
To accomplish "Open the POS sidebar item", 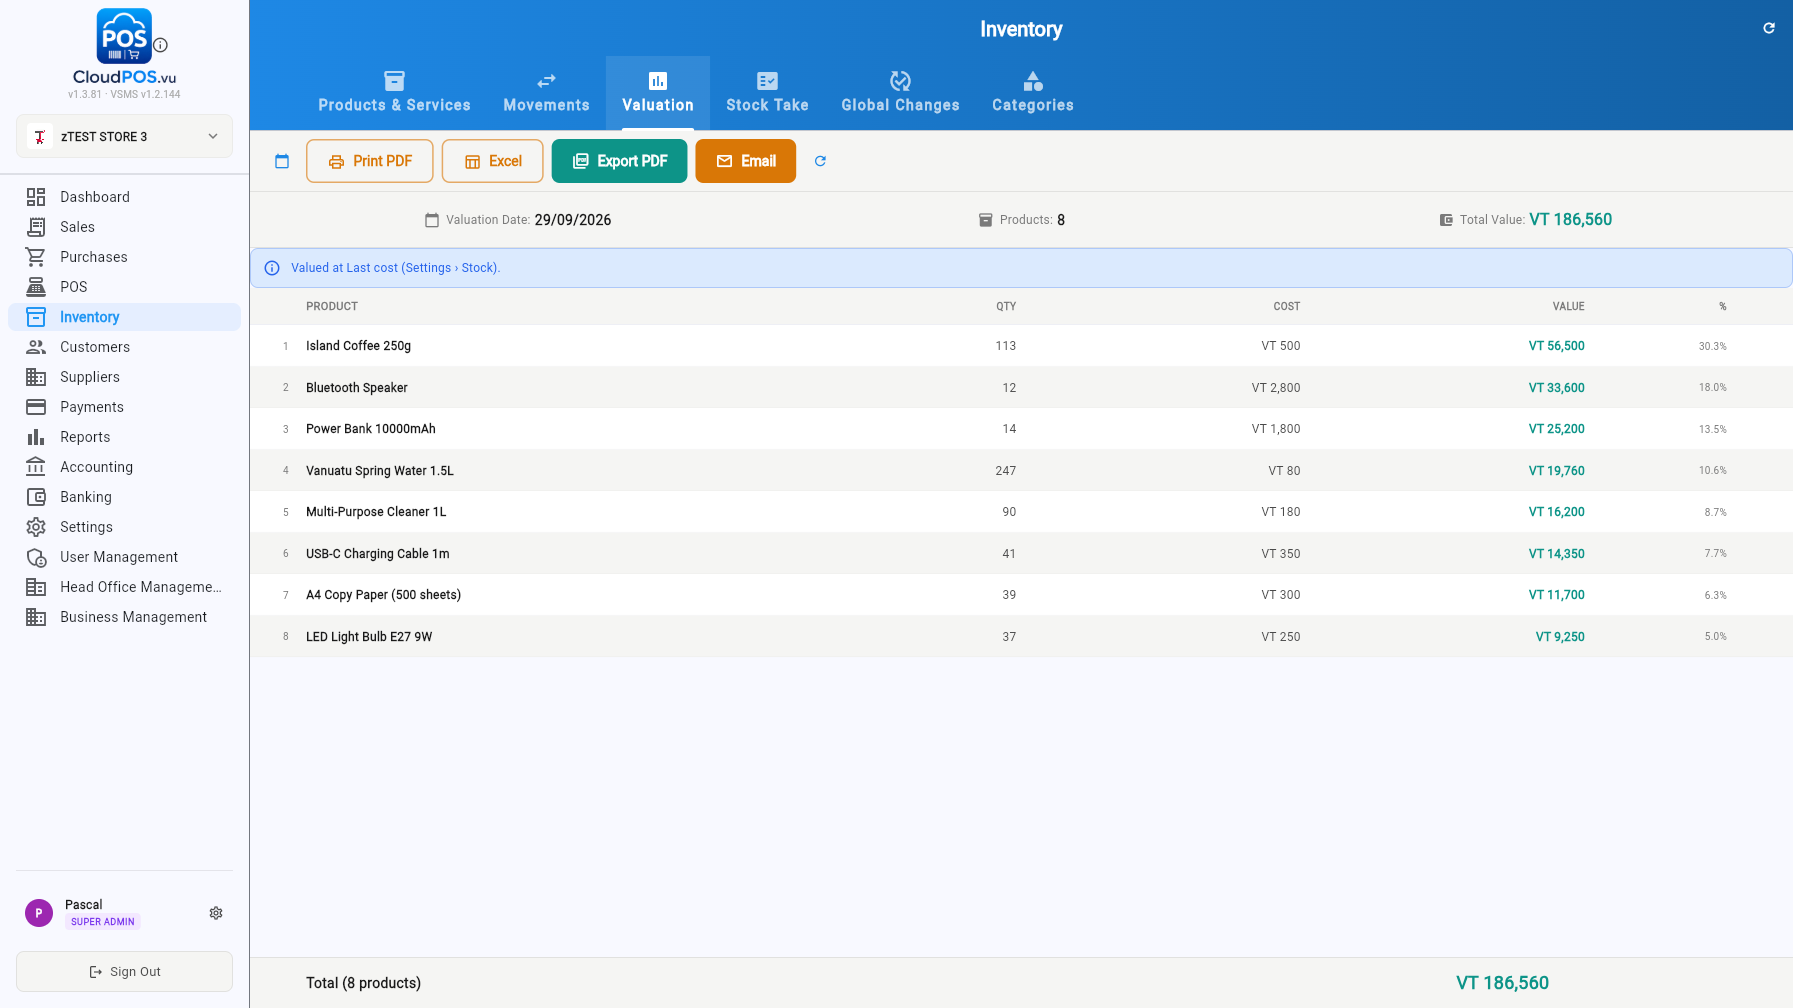I will (x=124, y=287).
